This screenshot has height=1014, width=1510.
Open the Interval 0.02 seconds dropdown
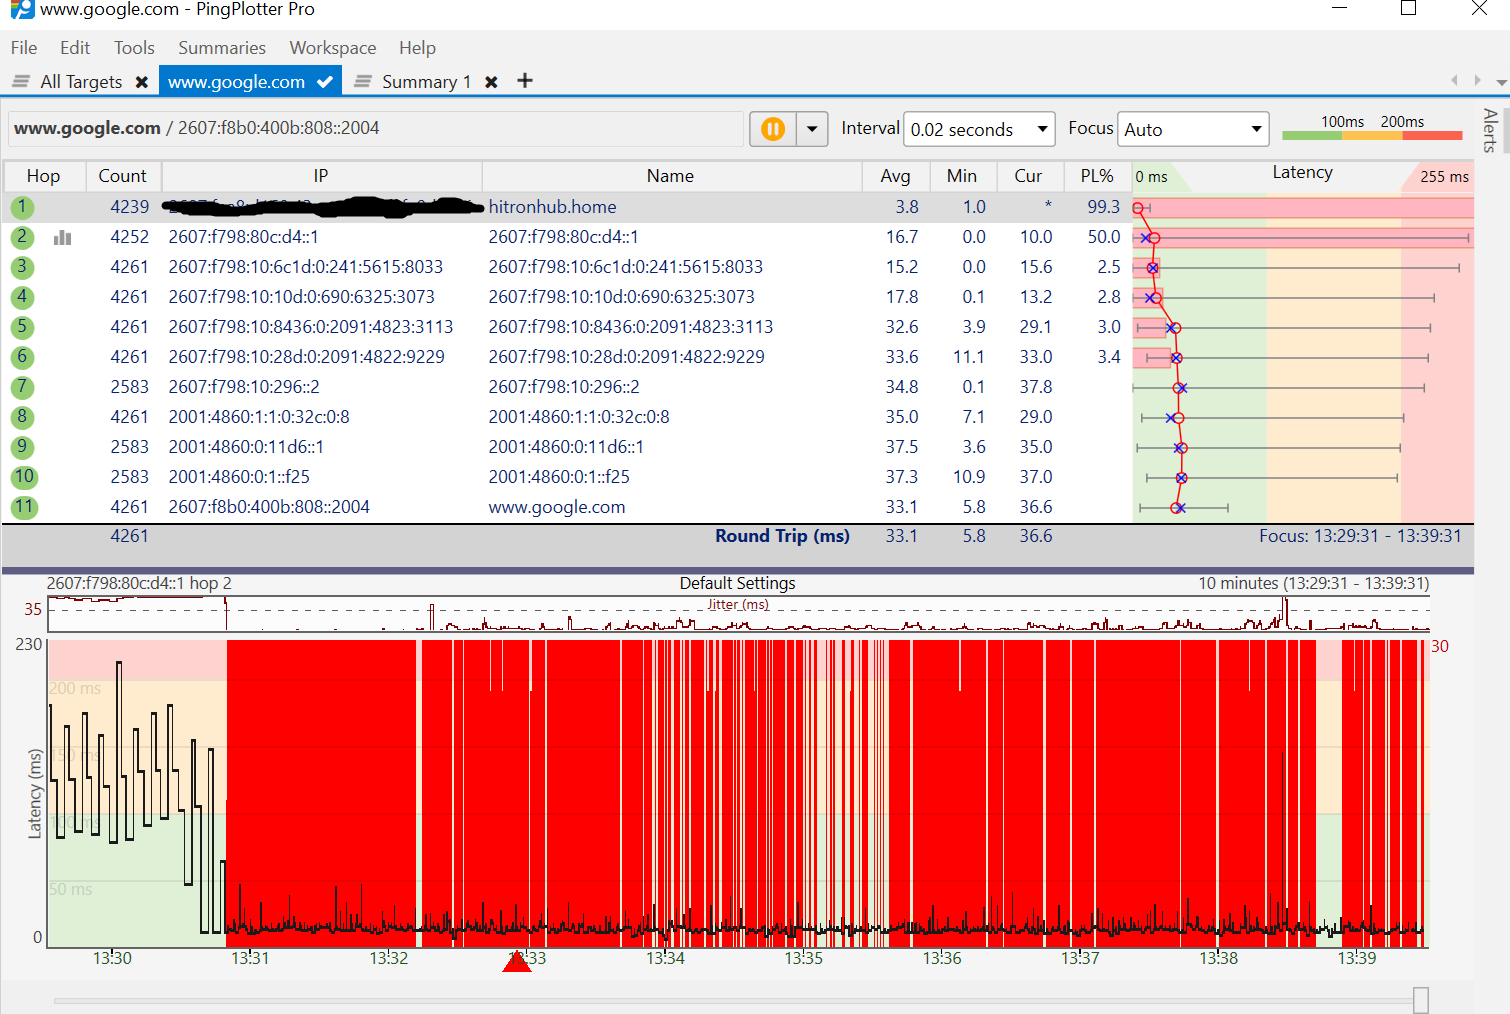(979, 129)
